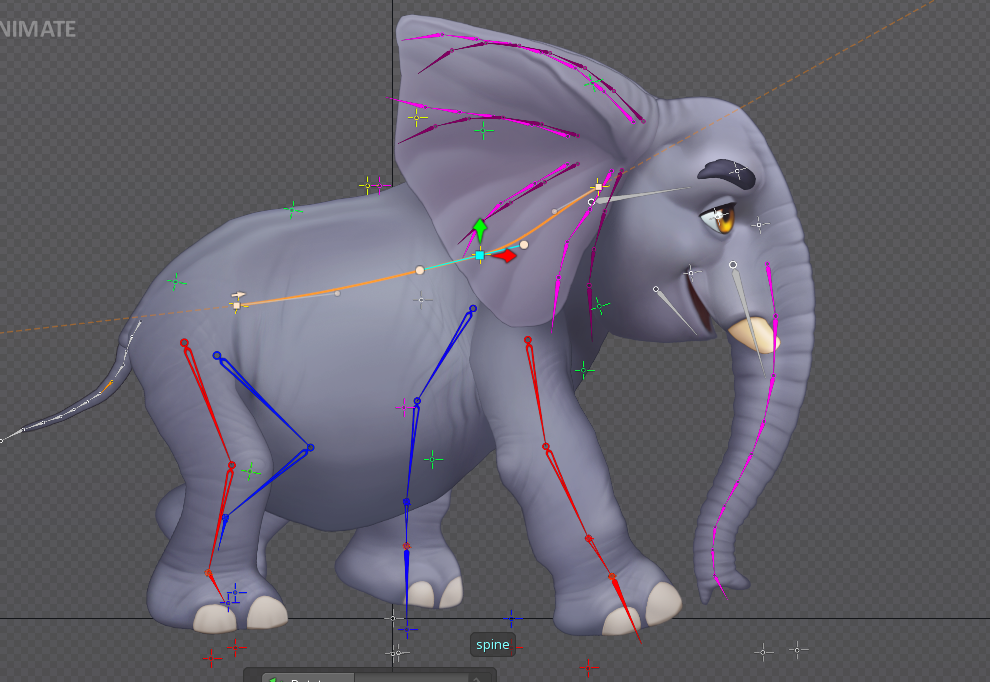Select the gray bone circle above the tusk
The height and width of the screenshot is (682, 990).
pos(733,265)
